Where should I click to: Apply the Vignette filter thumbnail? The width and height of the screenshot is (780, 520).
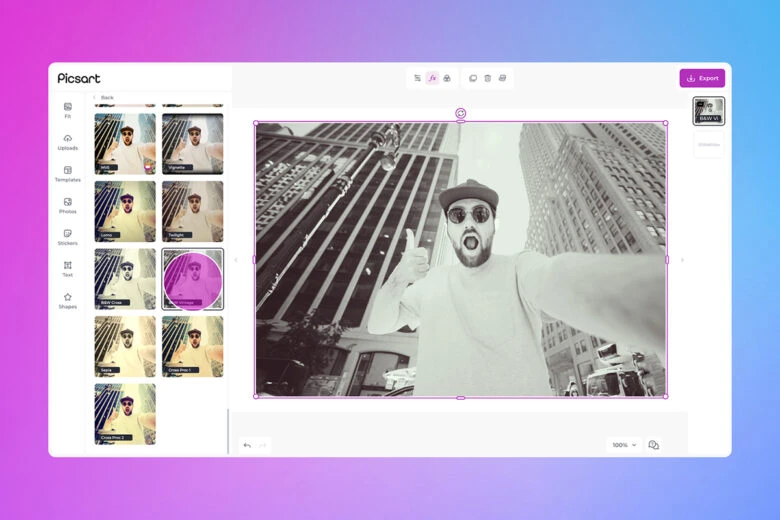pos(192,143)
